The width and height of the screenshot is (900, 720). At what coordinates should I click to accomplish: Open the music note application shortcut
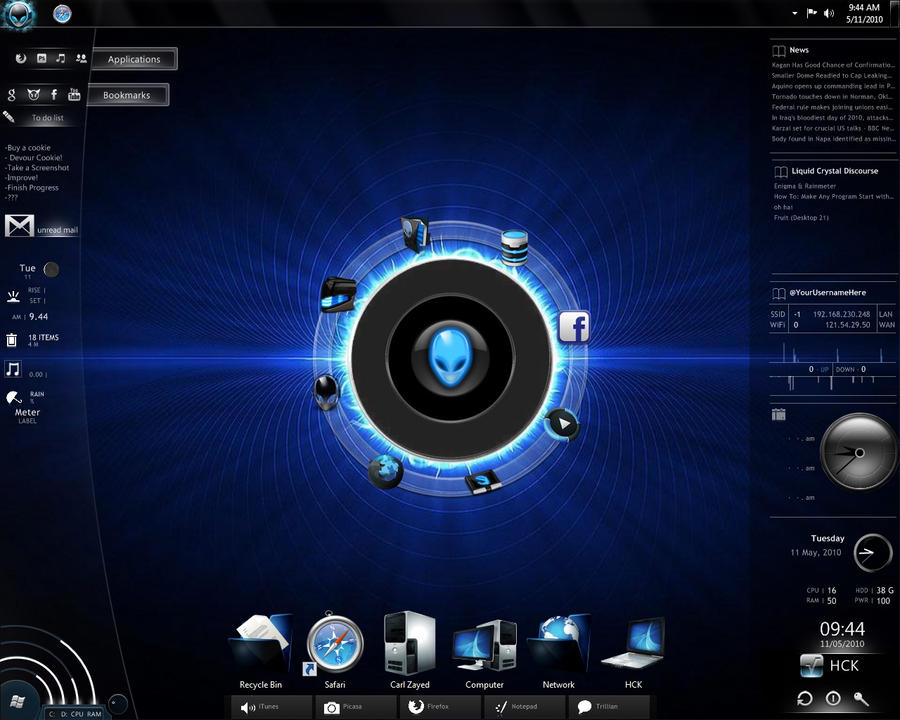pyautogui.click(x=61, y=58)
